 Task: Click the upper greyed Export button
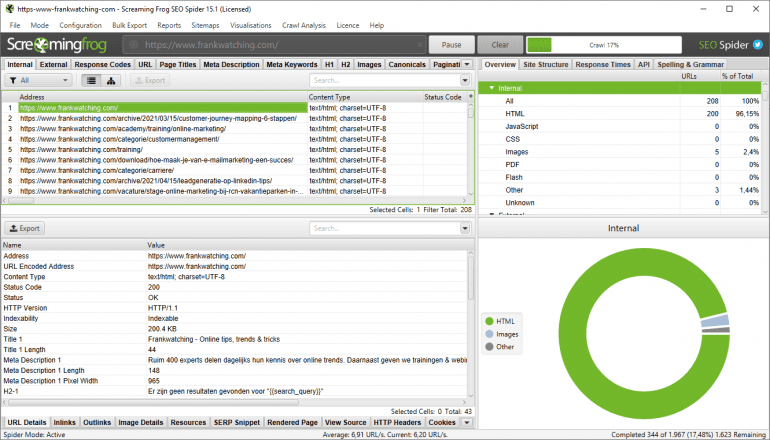tap(150, 81)
